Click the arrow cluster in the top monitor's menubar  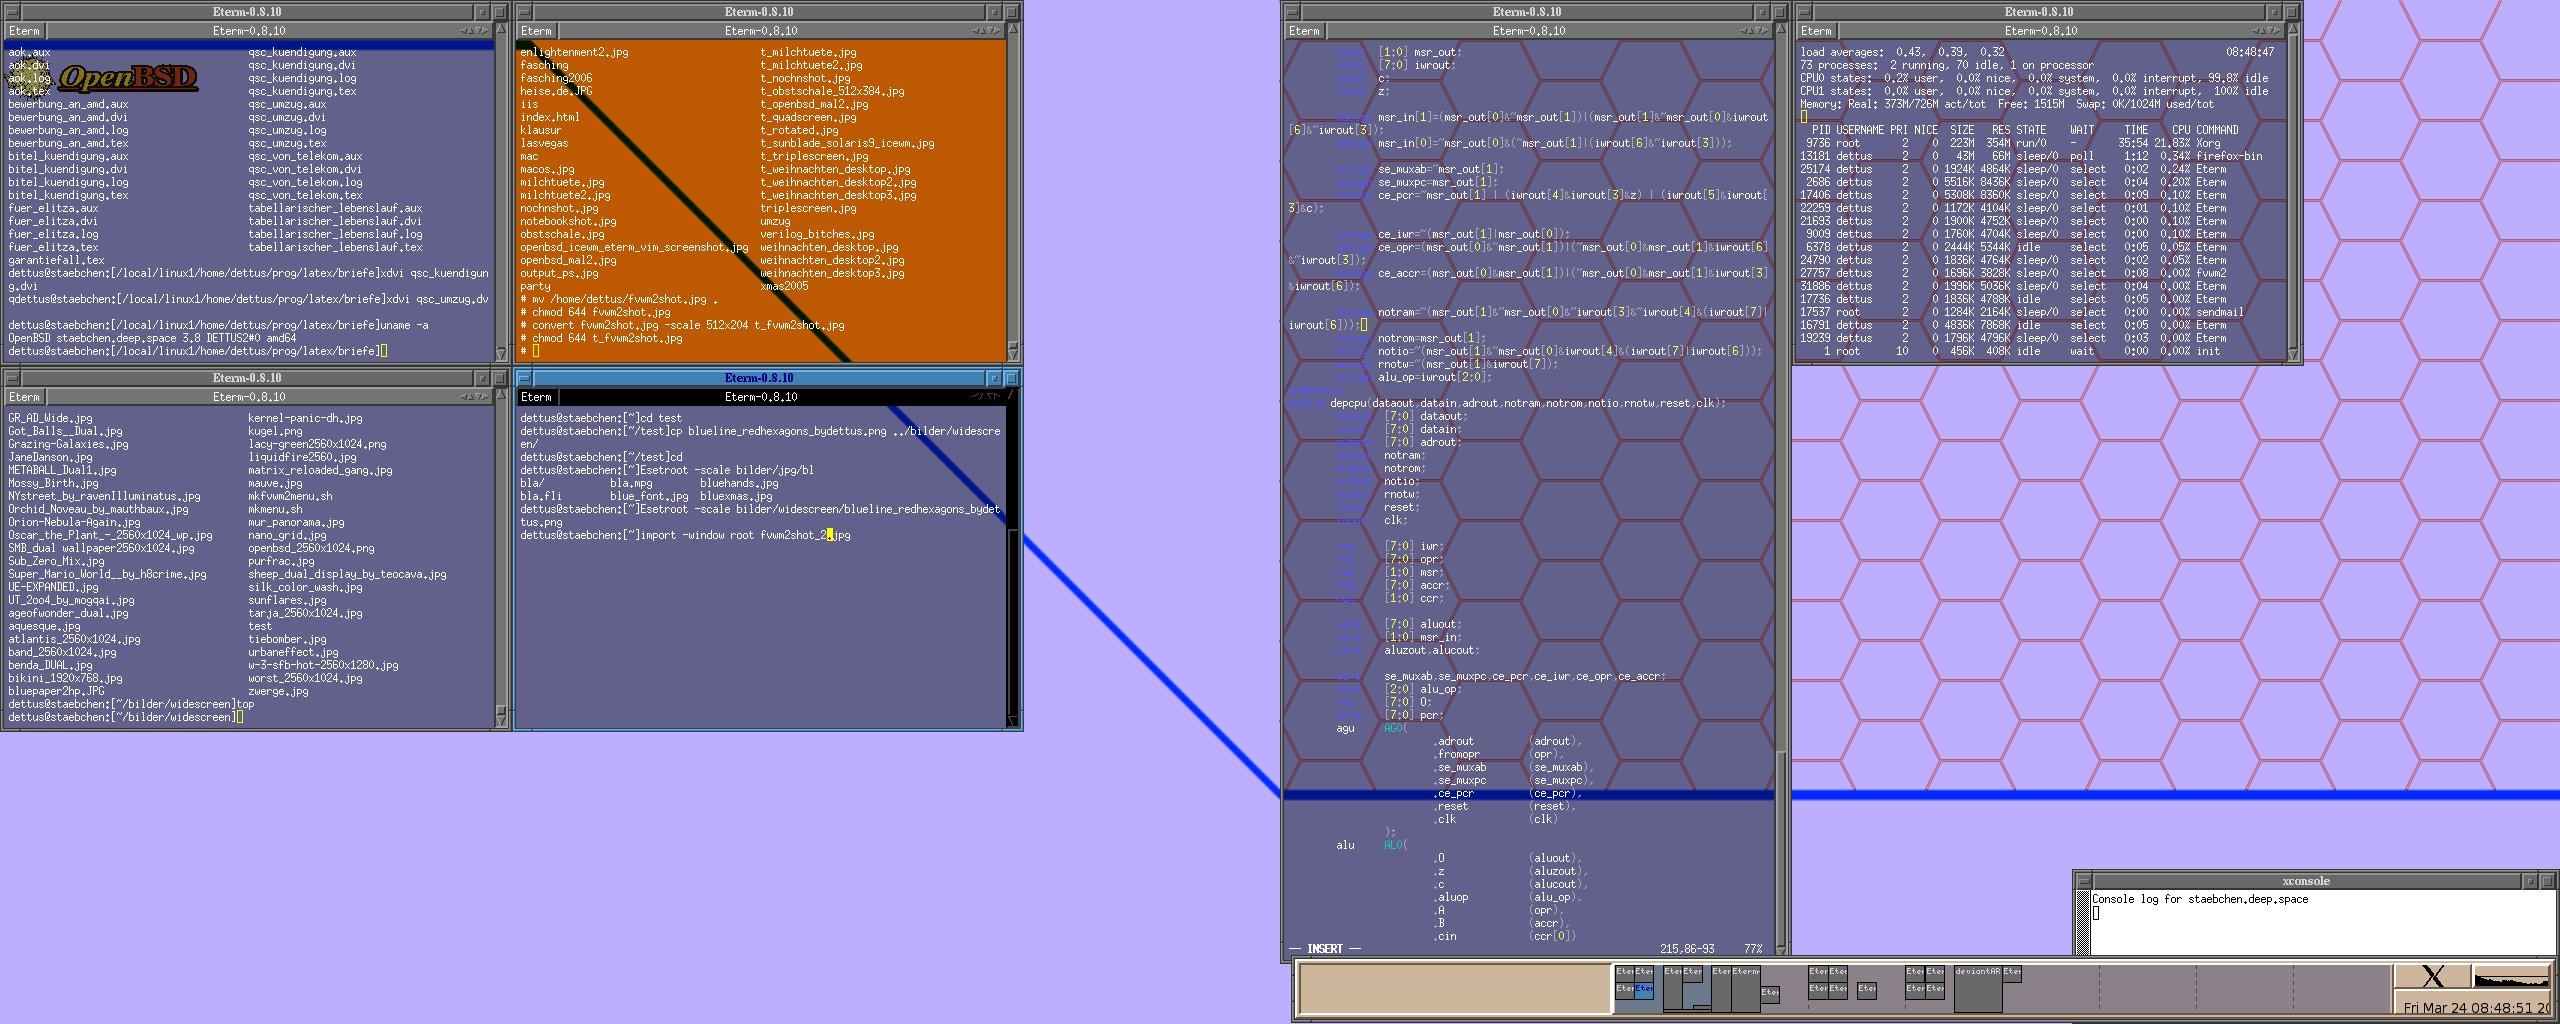2265,31
